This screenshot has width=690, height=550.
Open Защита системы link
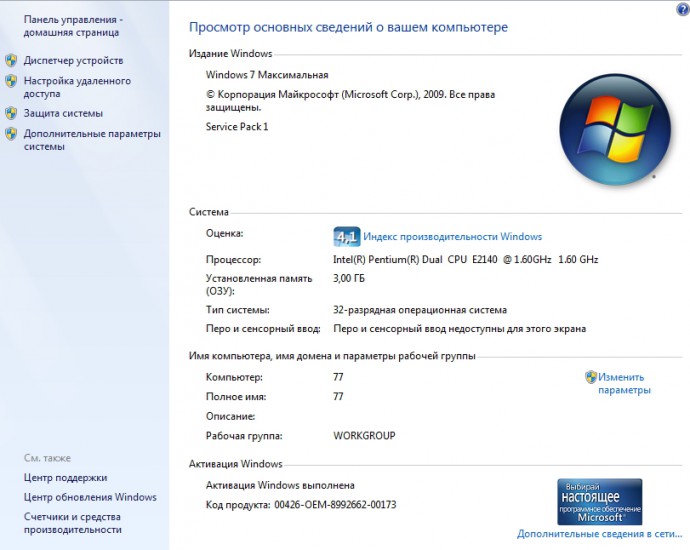(63, 114)
